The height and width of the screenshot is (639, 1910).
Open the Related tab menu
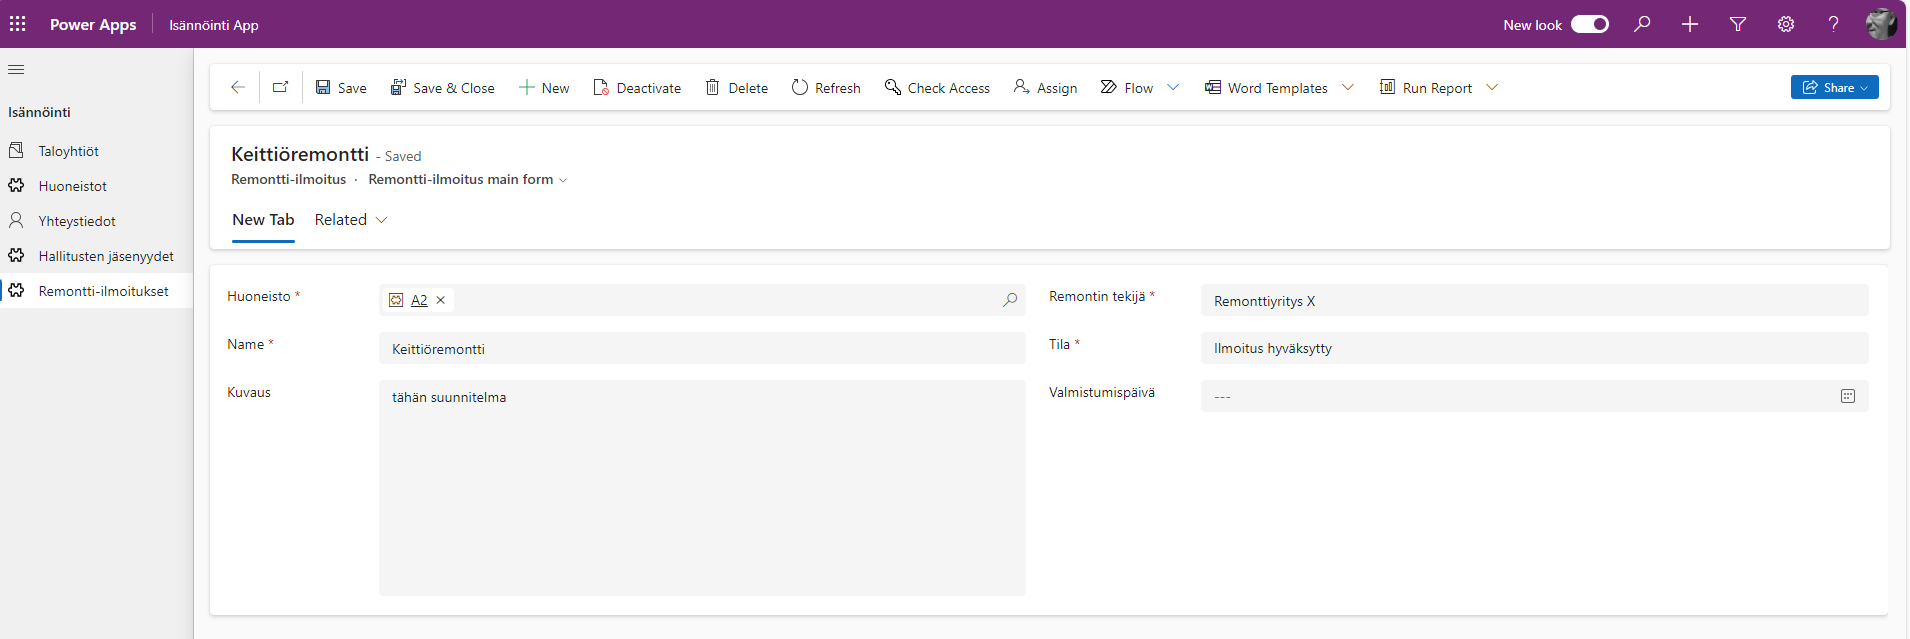click(350, 220)
